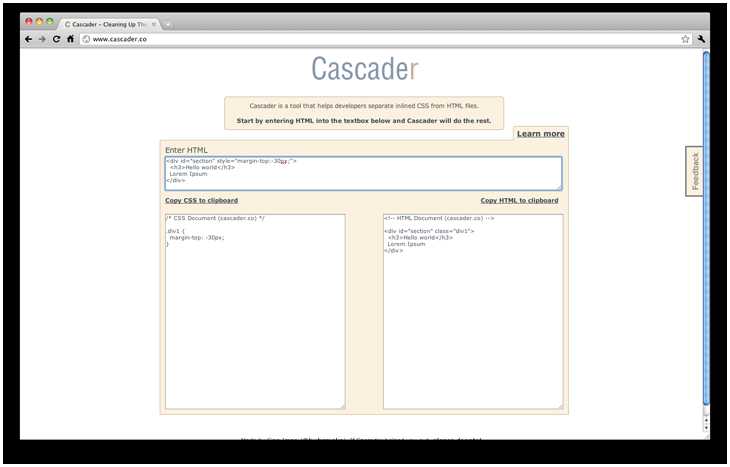This screenshot has width=730, height=467.
Task: Click the site icon in address bar
Action: 86,40
